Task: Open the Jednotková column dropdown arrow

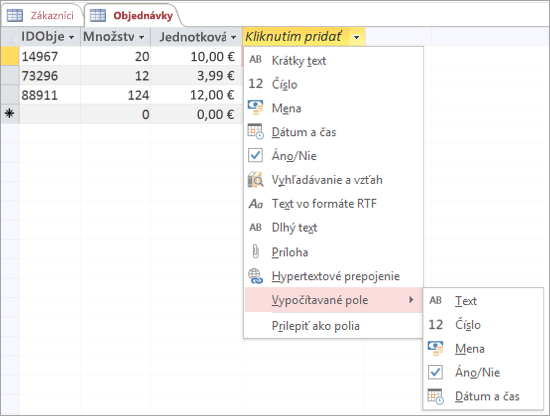Action: [233, 37]
